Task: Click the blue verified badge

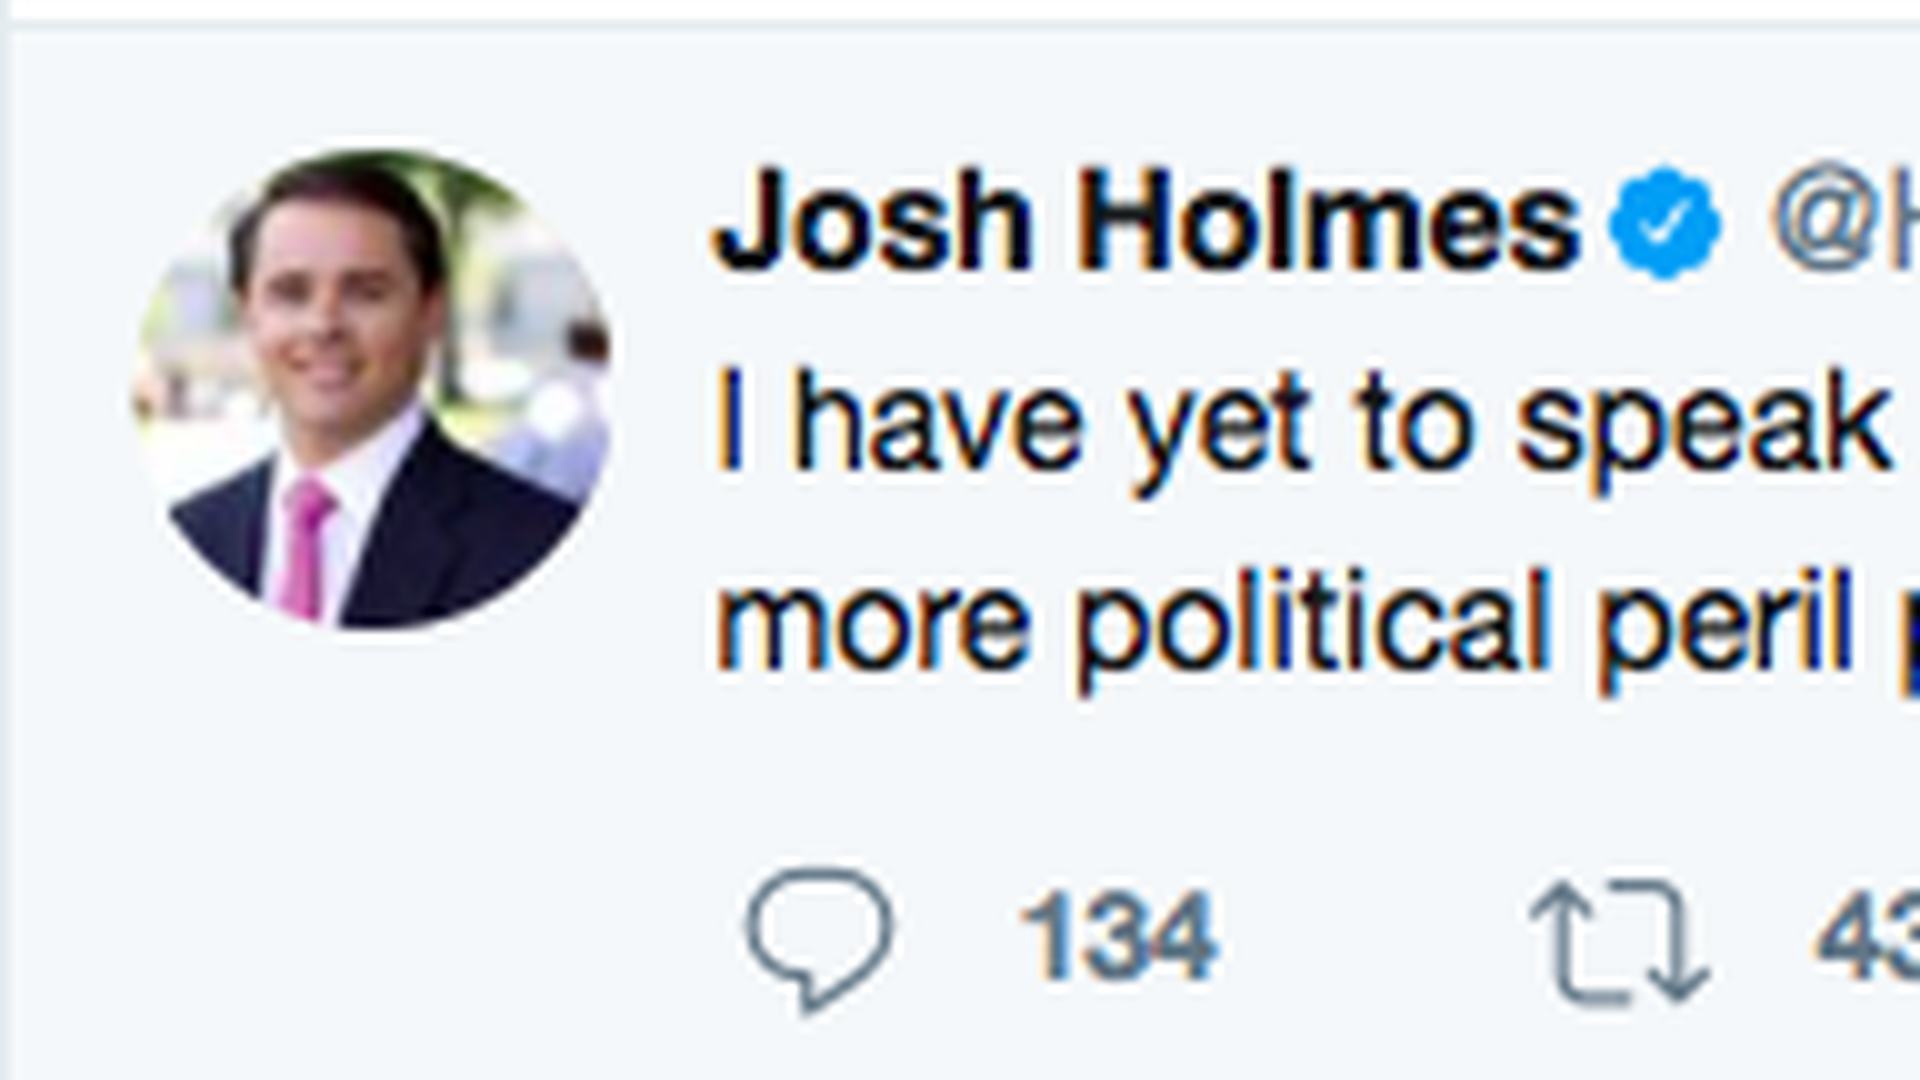Action: (1664, 222)
